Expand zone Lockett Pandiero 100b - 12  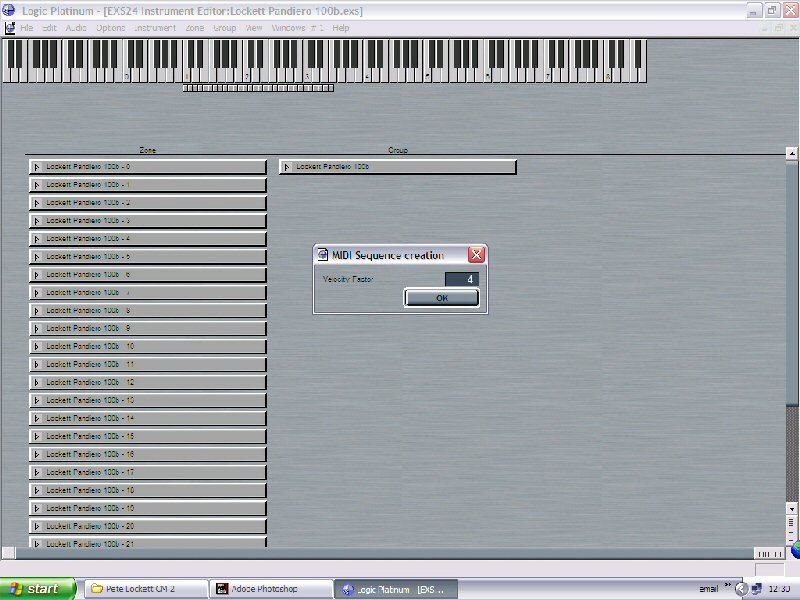[37, 383]
